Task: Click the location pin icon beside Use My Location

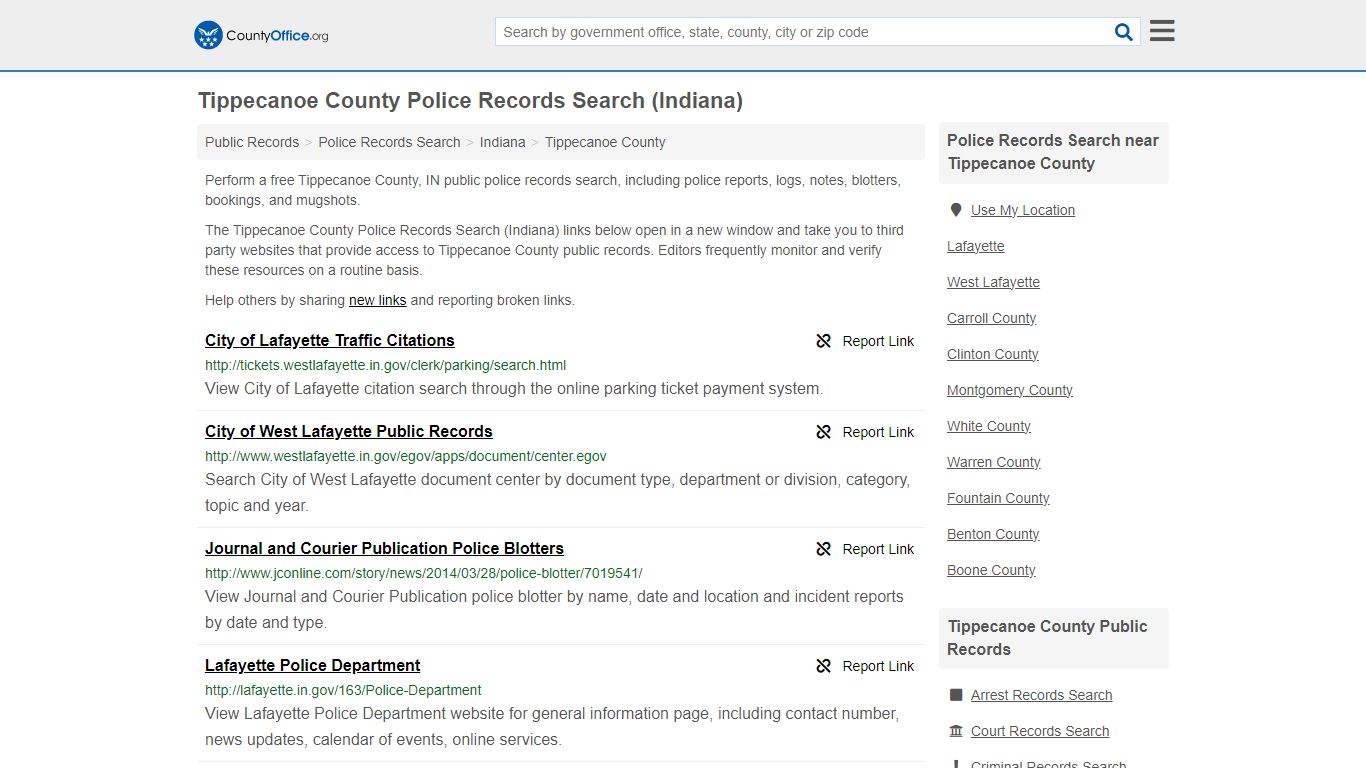Action: coord(956,210)
